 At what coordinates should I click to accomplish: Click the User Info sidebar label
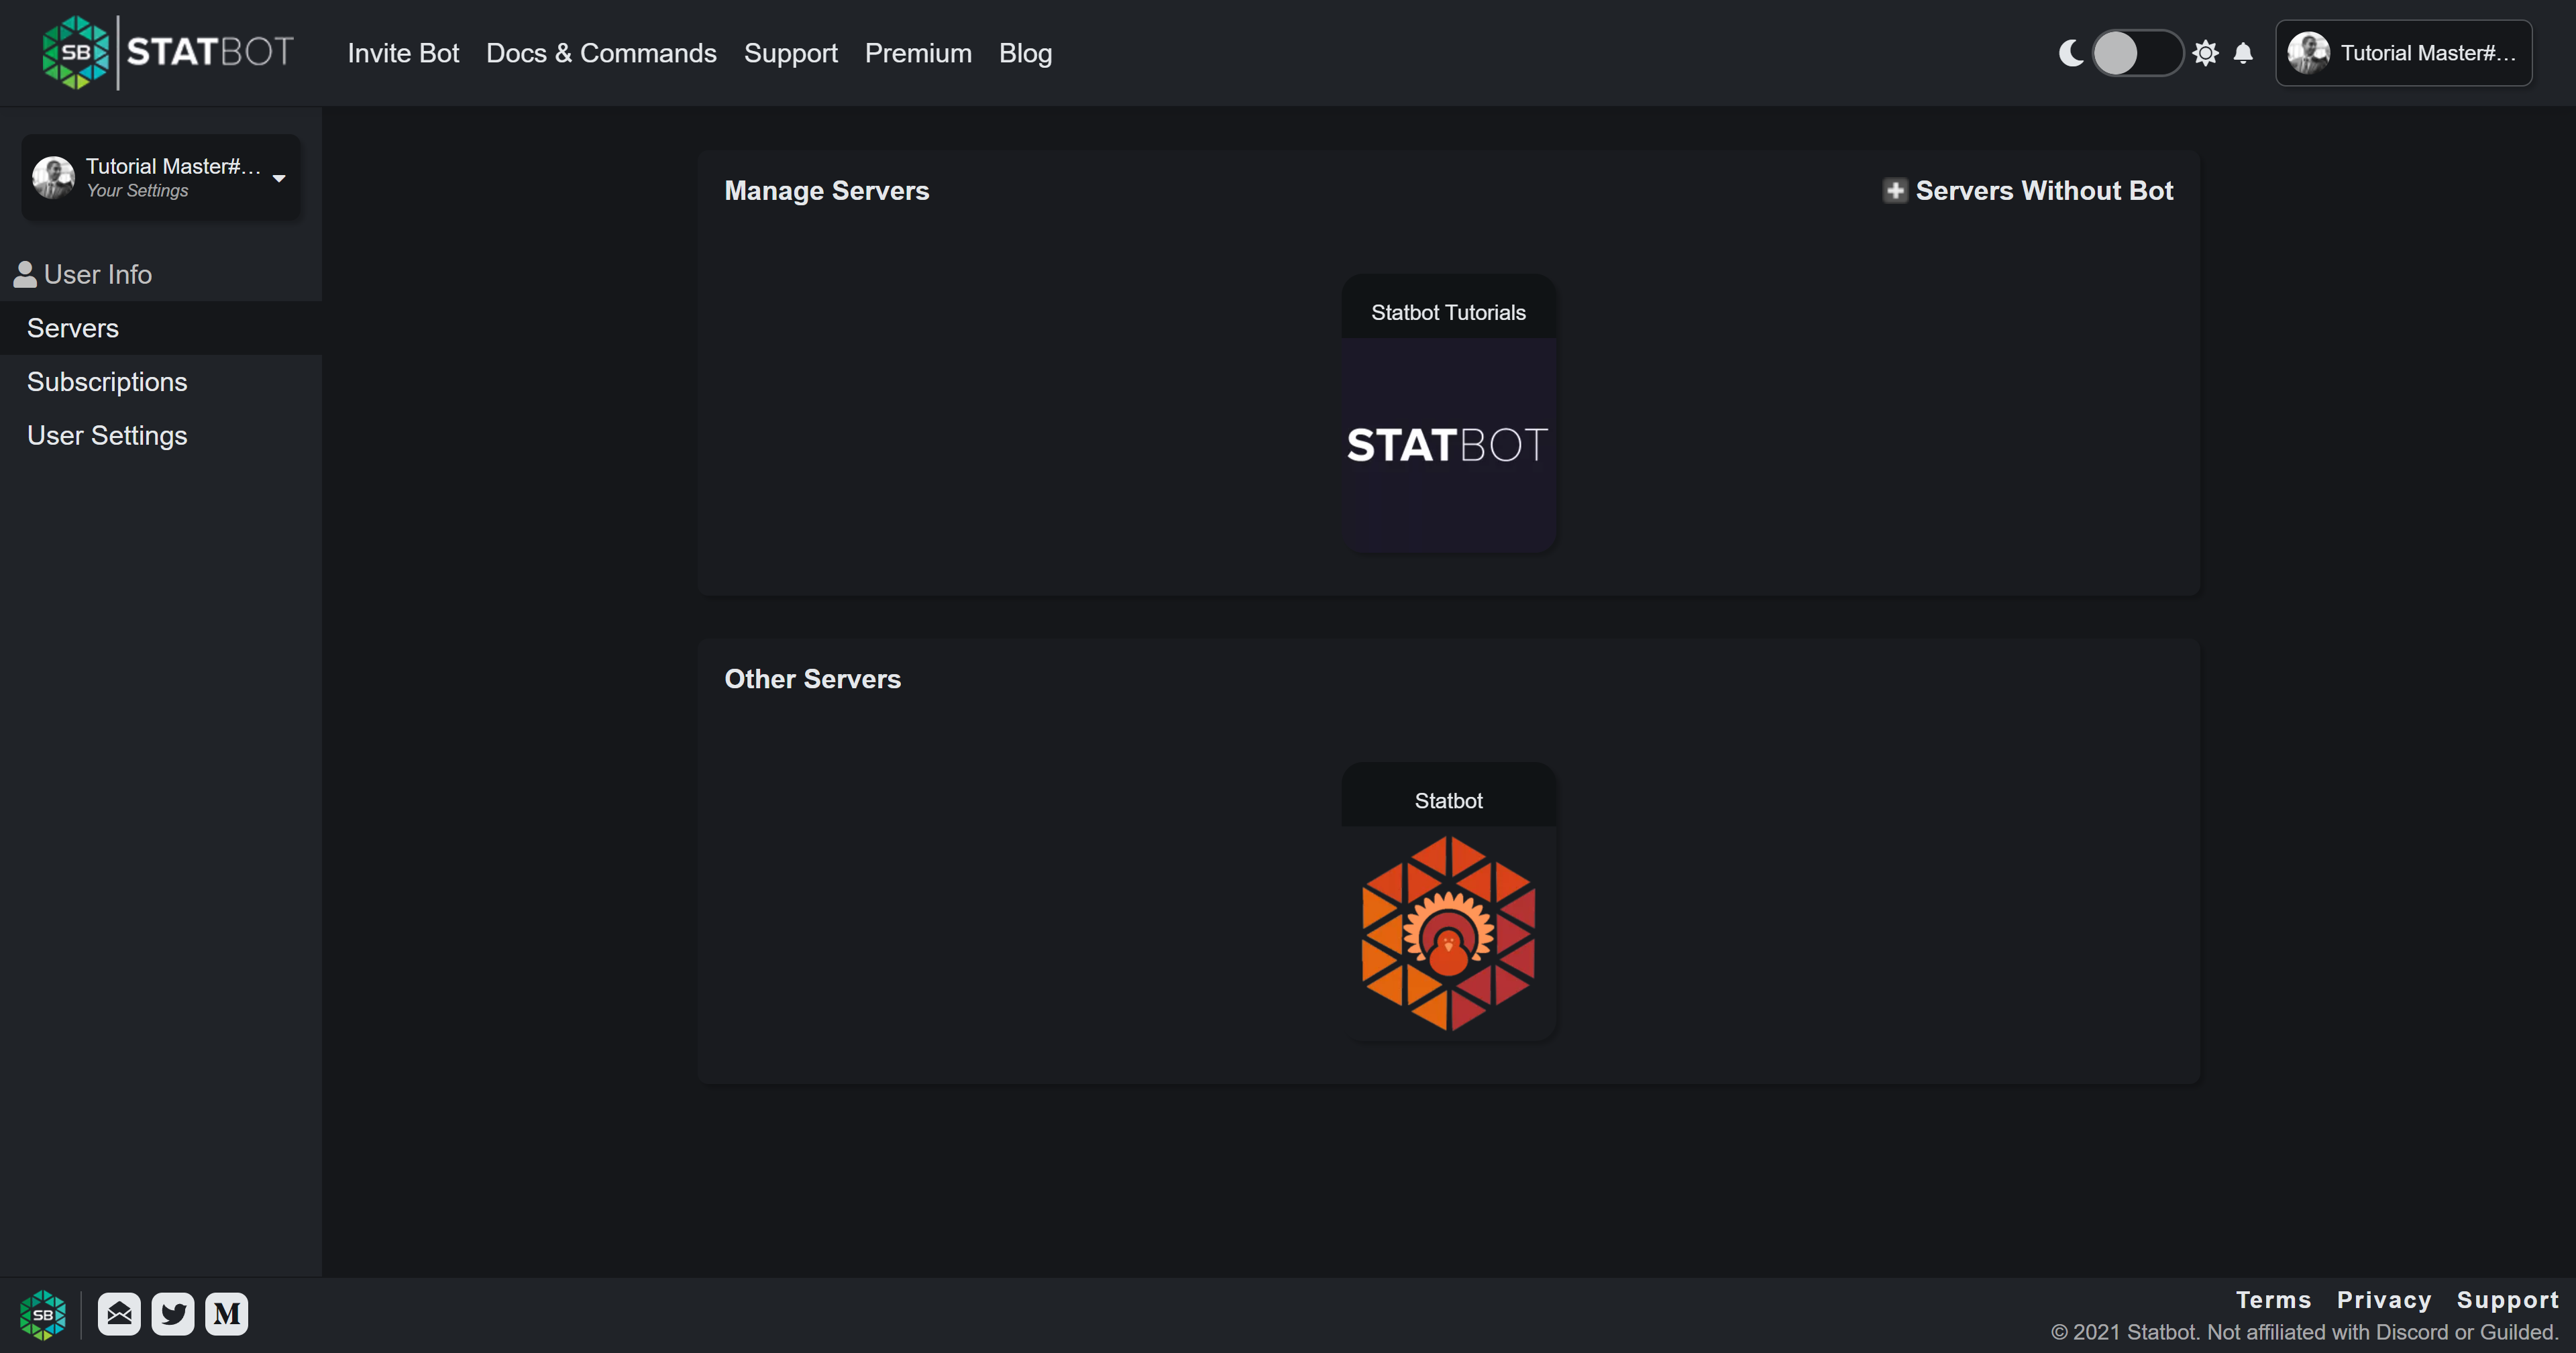coord(98,274)
